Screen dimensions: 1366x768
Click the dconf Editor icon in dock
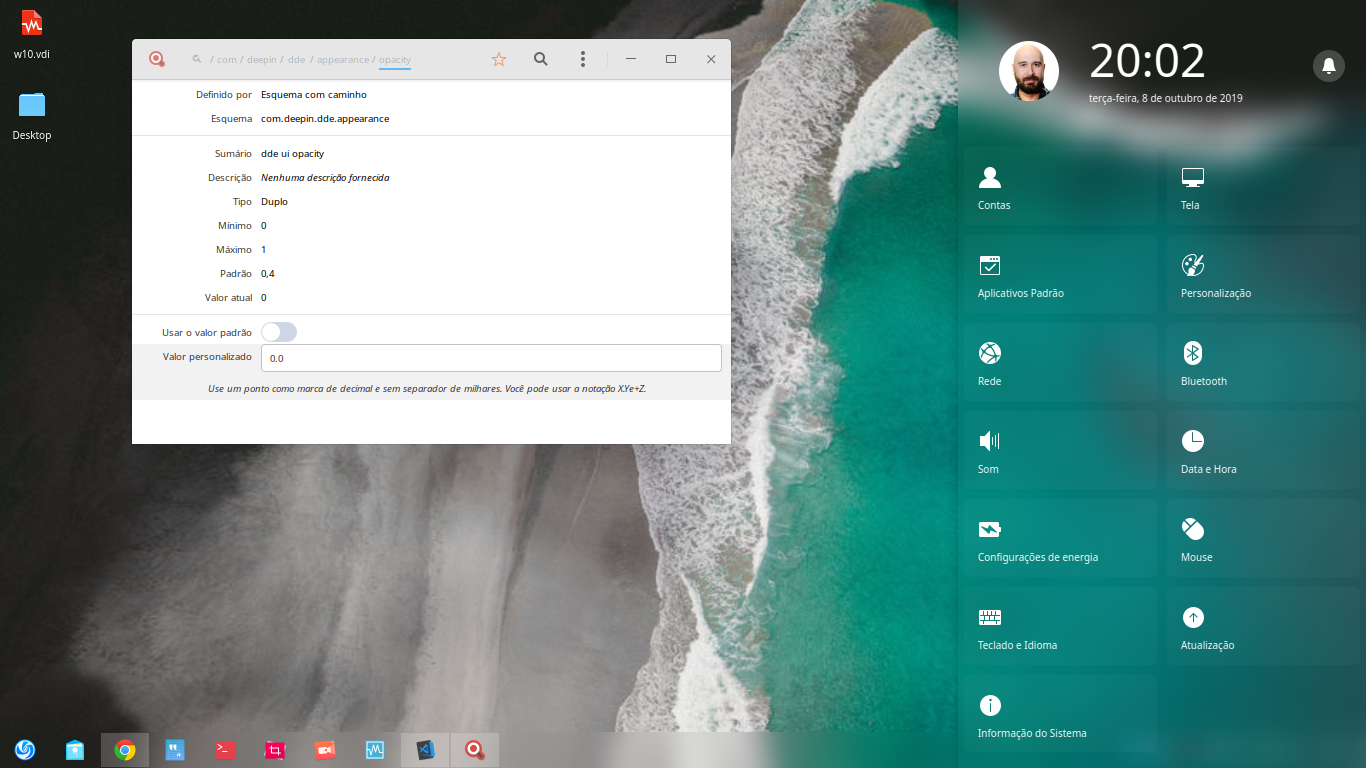click(475, 750)
